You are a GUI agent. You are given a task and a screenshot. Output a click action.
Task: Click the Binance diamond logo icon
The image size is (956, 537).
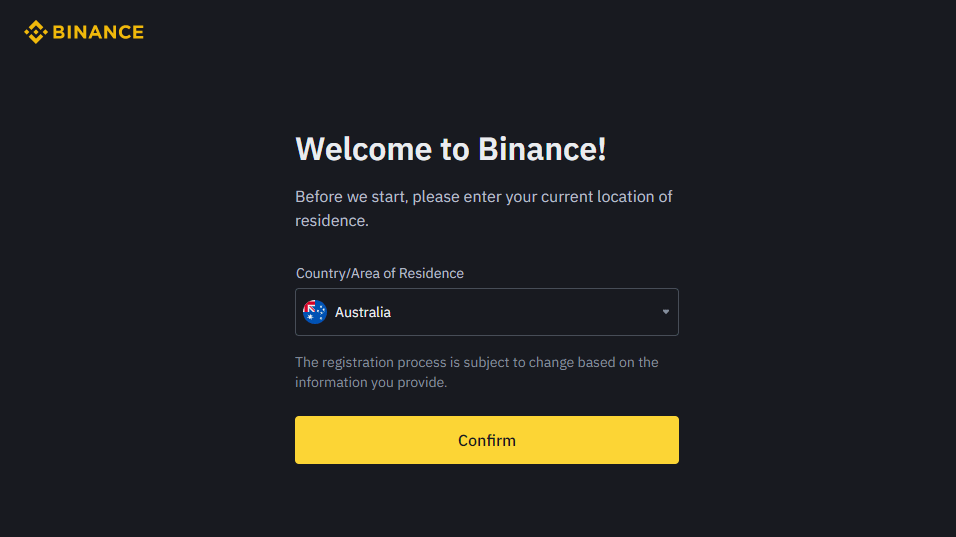(35, 32)
